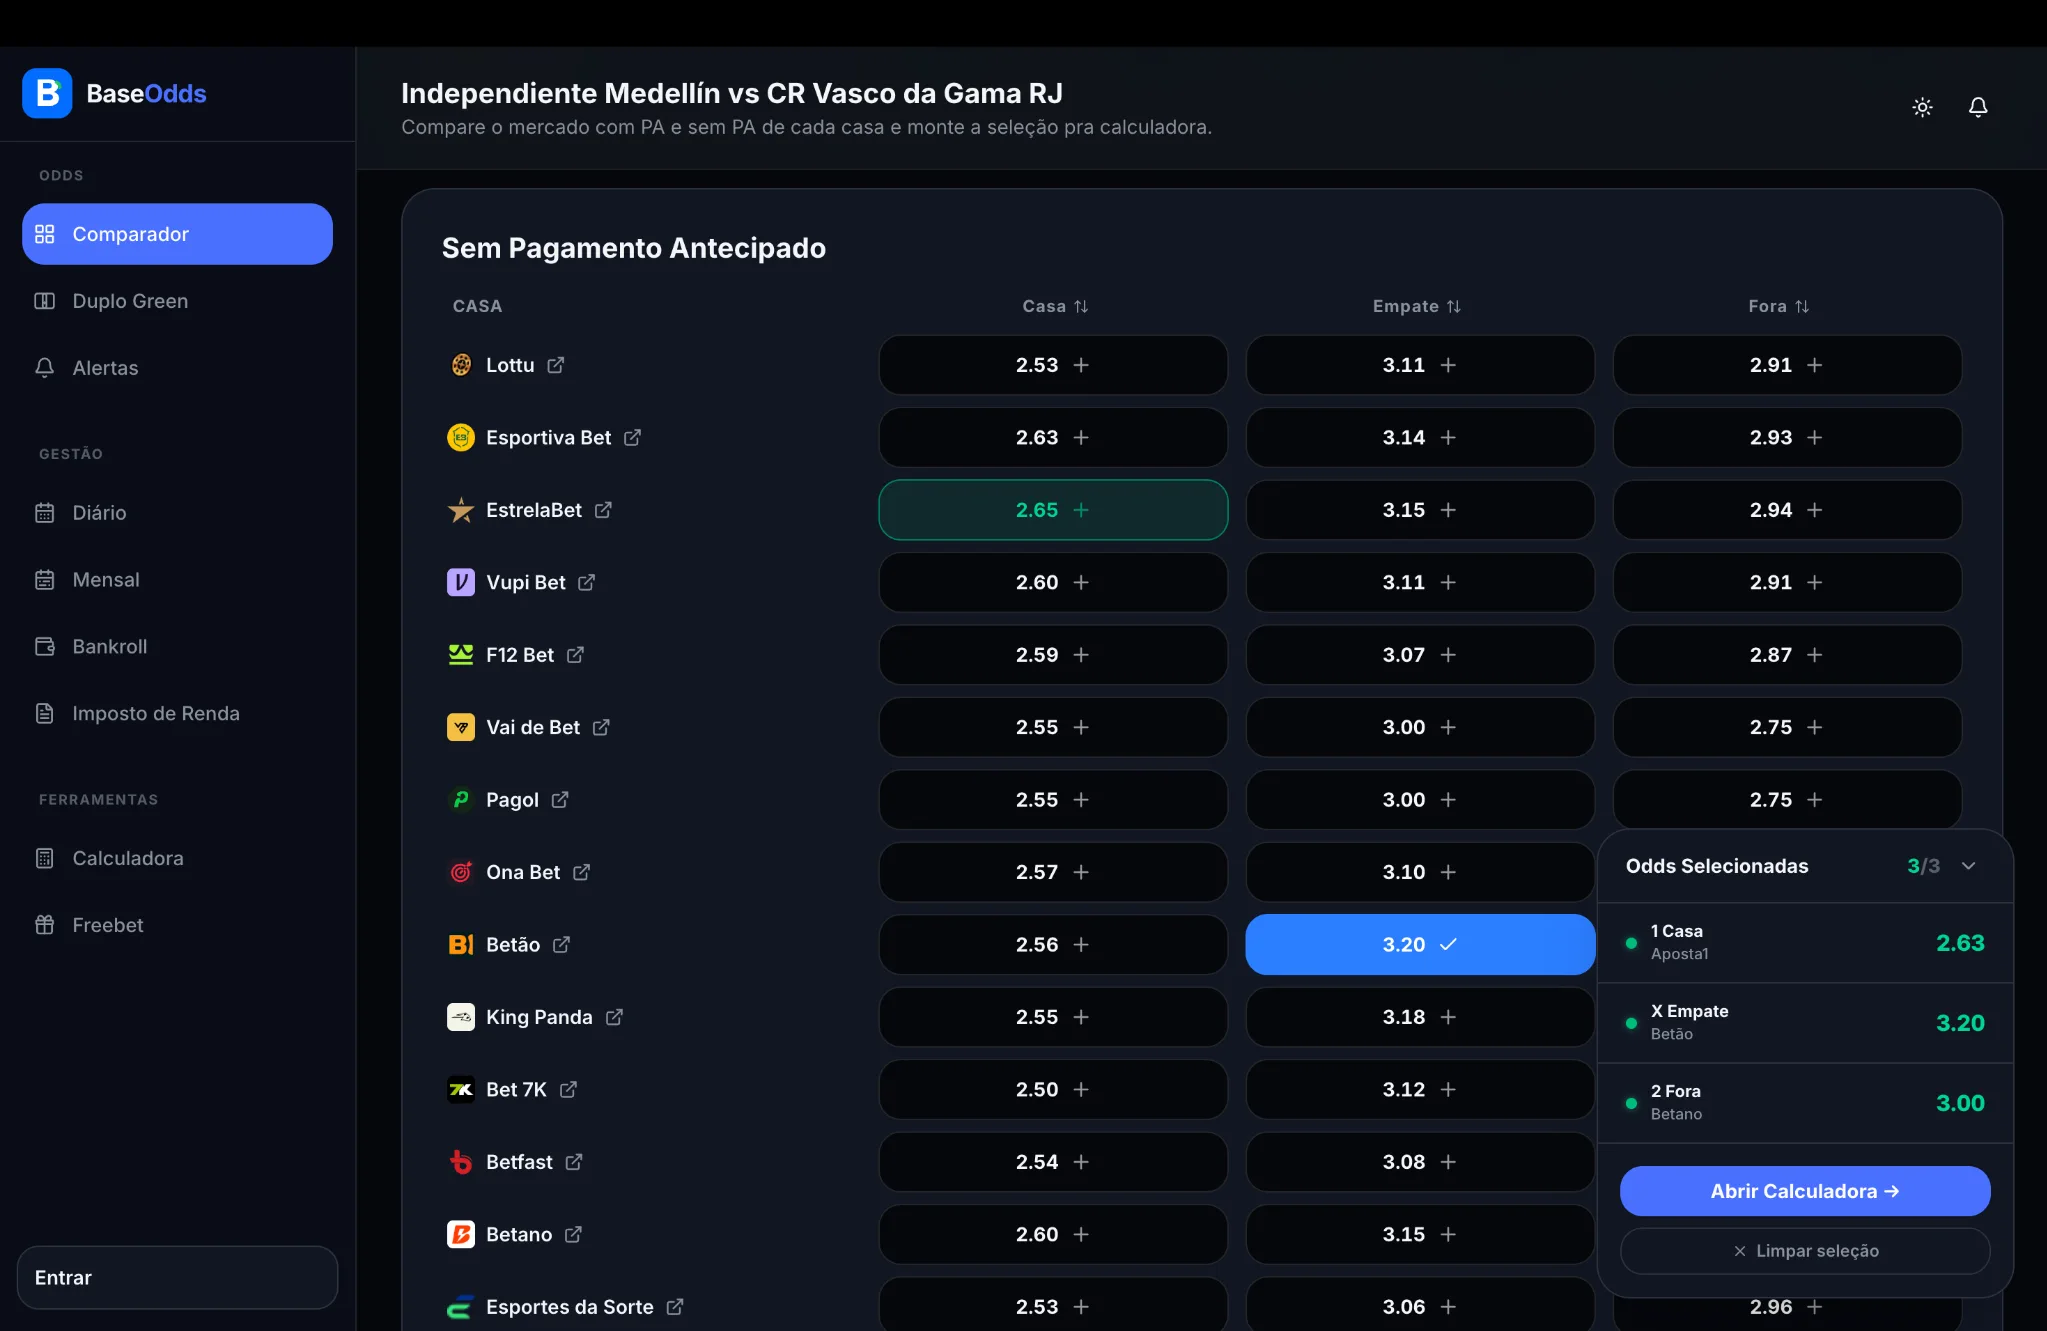Select Betano Casa odd 2.60
2047x1331 pixels.
pos(1053,1235)
